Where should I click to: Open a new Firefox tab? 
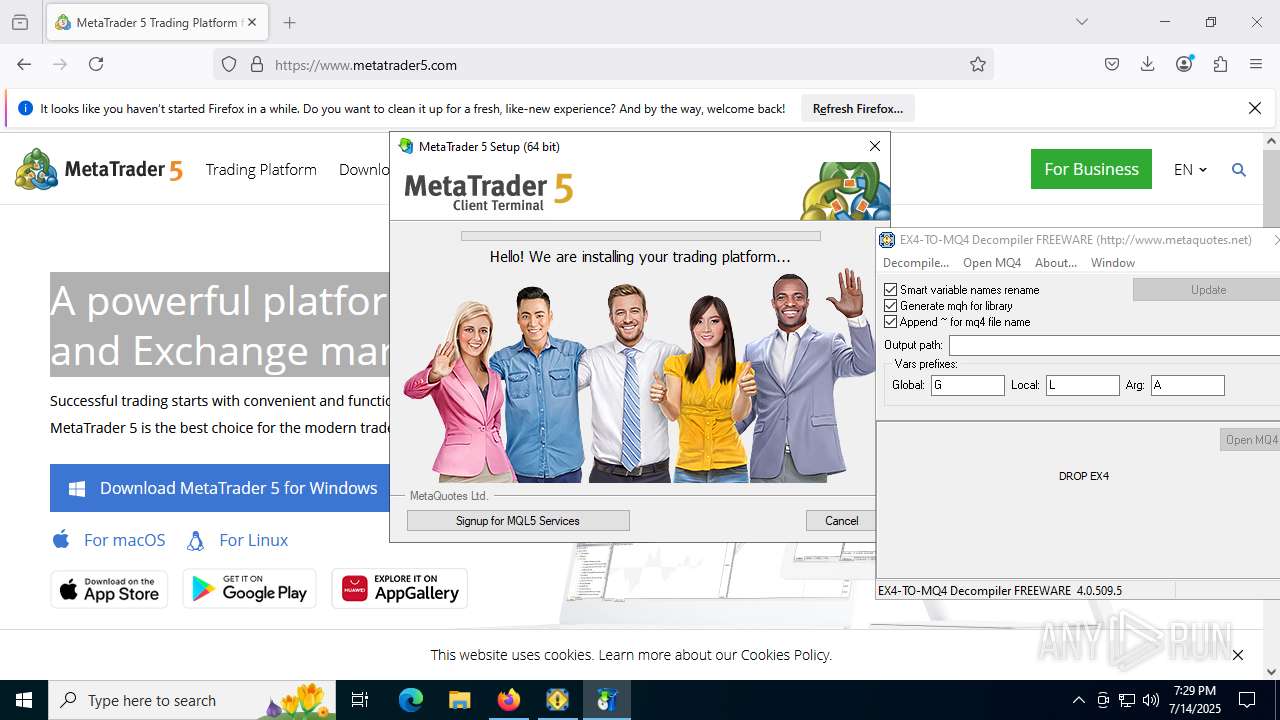[x=290, y=22]
